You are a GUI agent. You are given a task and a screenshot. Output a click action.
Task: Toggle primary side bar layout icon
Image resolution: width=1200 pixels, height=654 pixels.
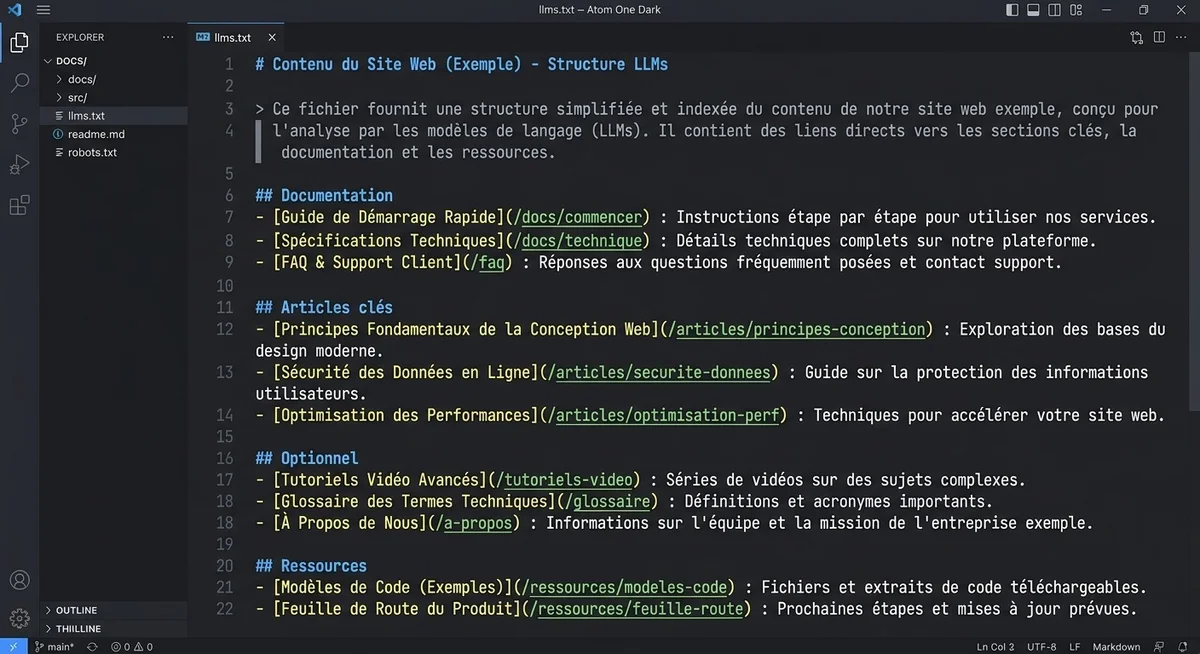click(x=1012, y=10)
